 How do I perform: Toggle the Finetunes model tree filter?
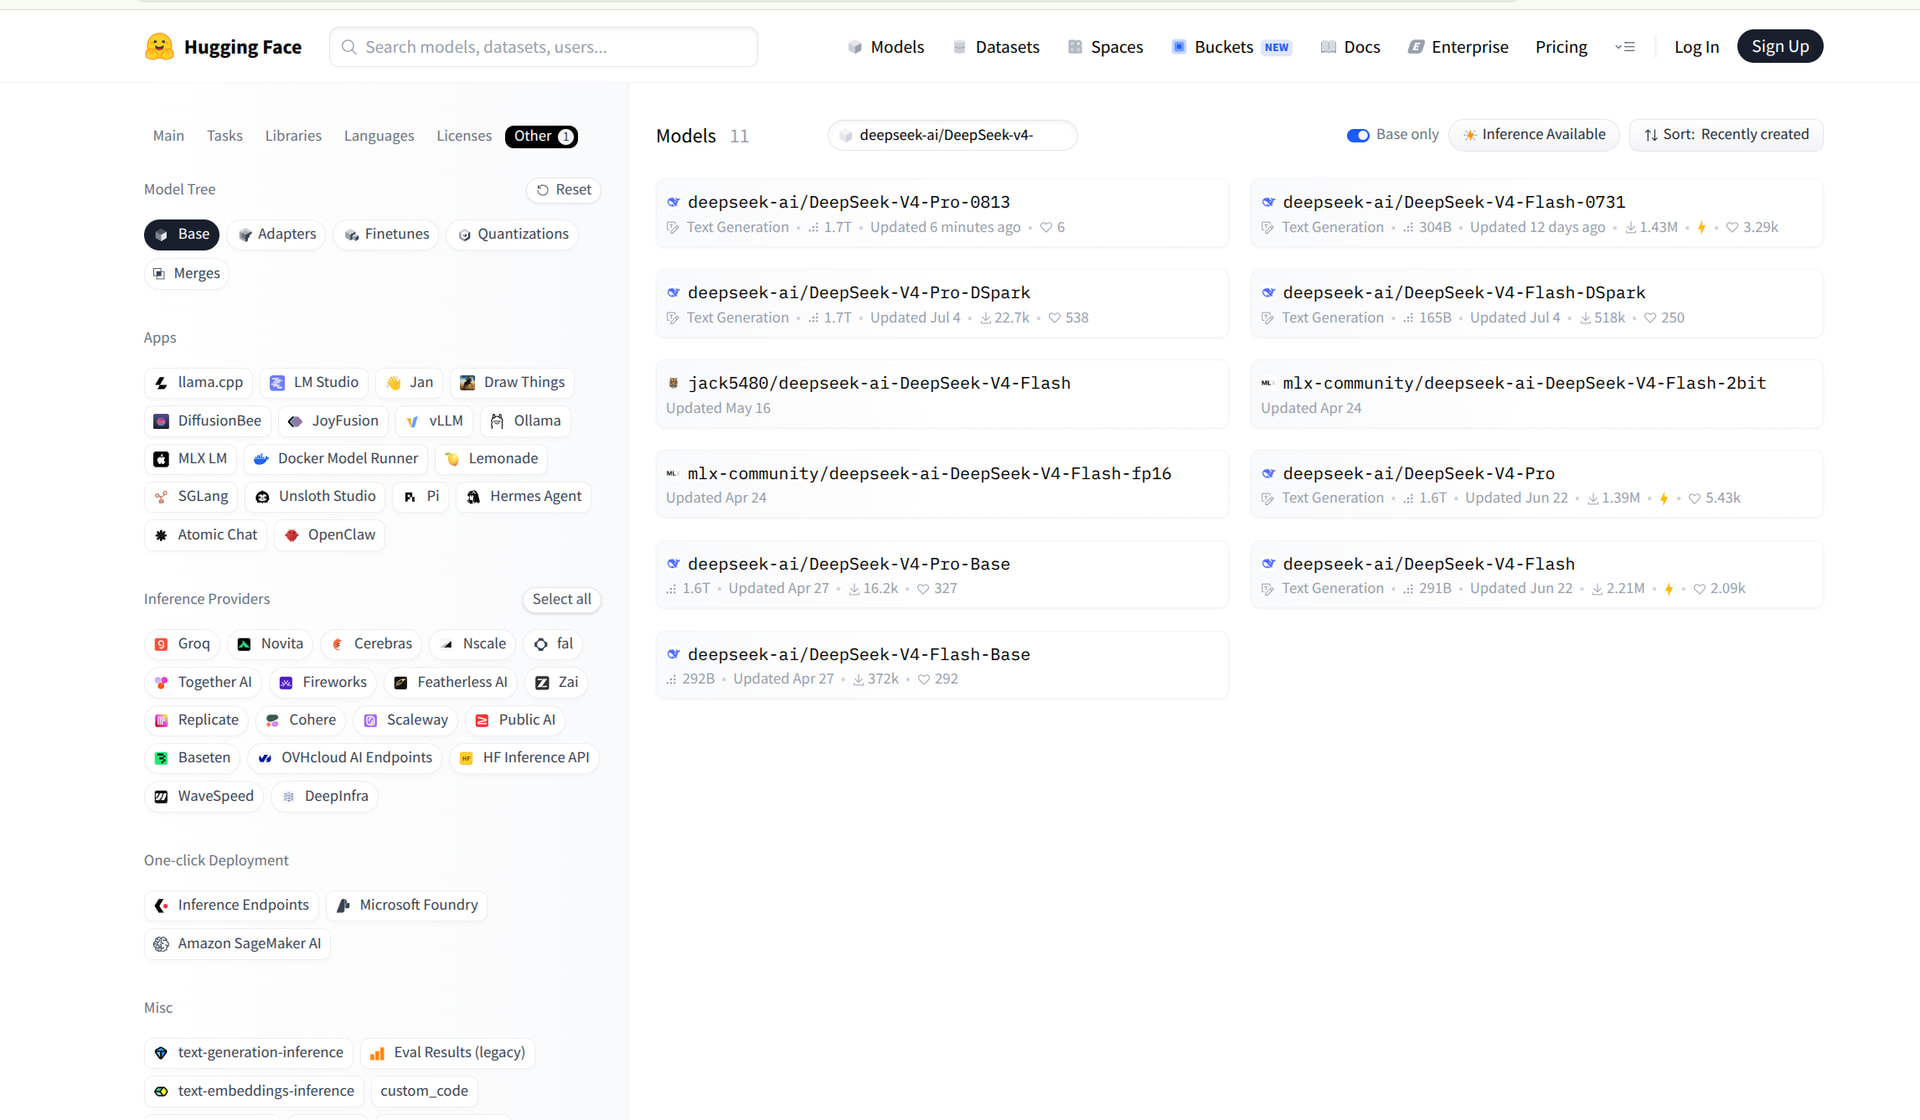click(x=387, y=234)
